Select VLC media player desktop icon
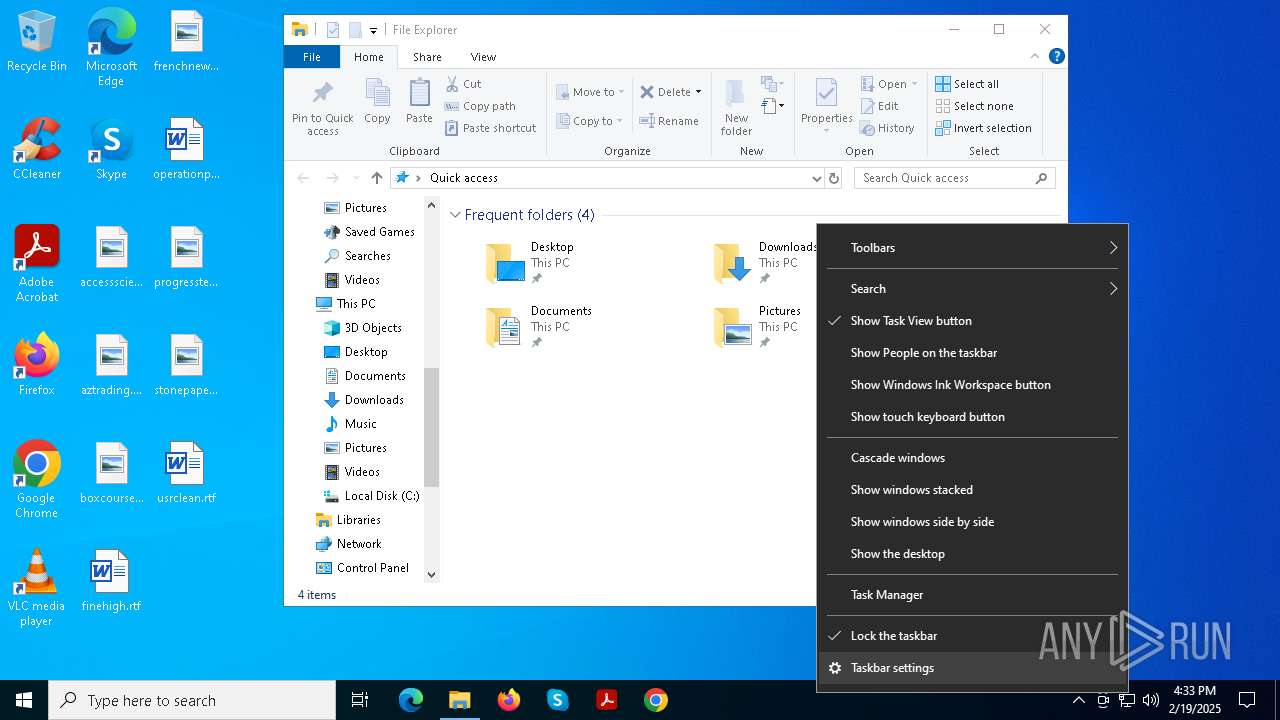The image size is (1280, 720). pyautogui.click(x=37, y=588)
